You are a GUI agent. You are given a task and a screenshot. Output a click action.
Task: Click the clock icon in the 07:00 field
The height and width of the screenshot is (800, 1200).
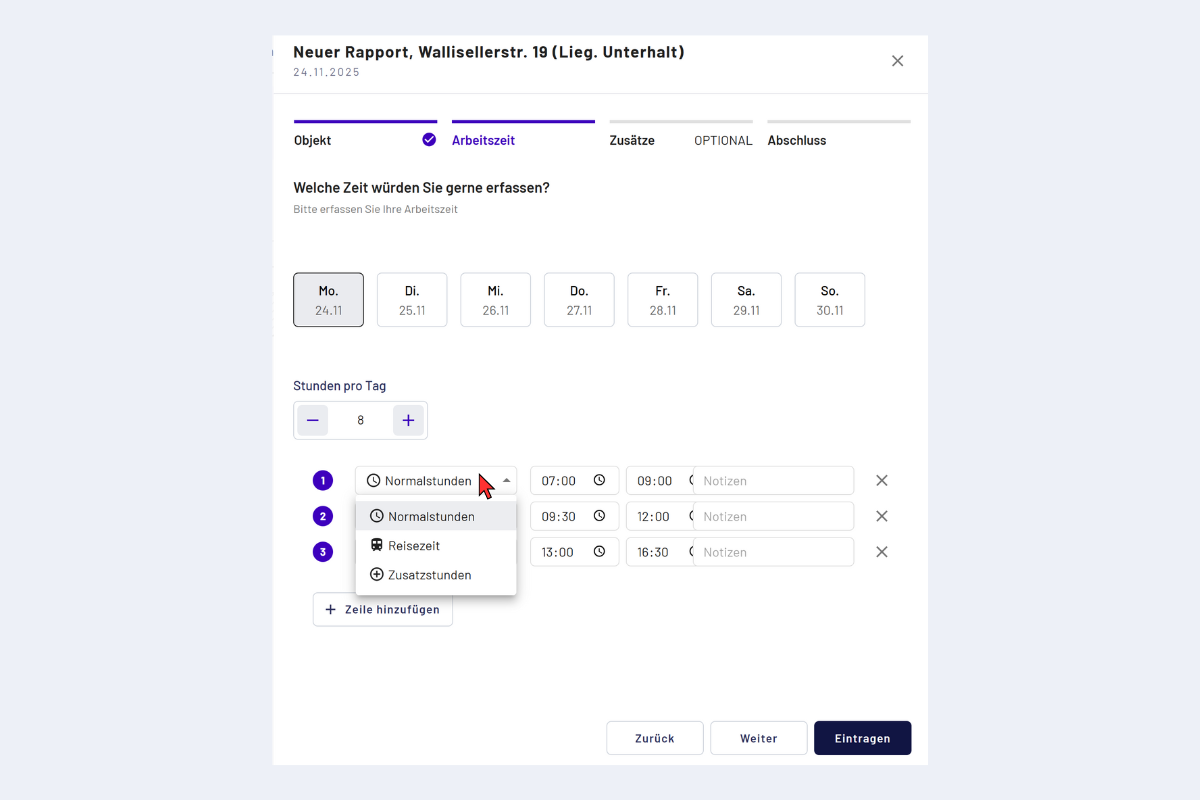[x=599, y=480]
